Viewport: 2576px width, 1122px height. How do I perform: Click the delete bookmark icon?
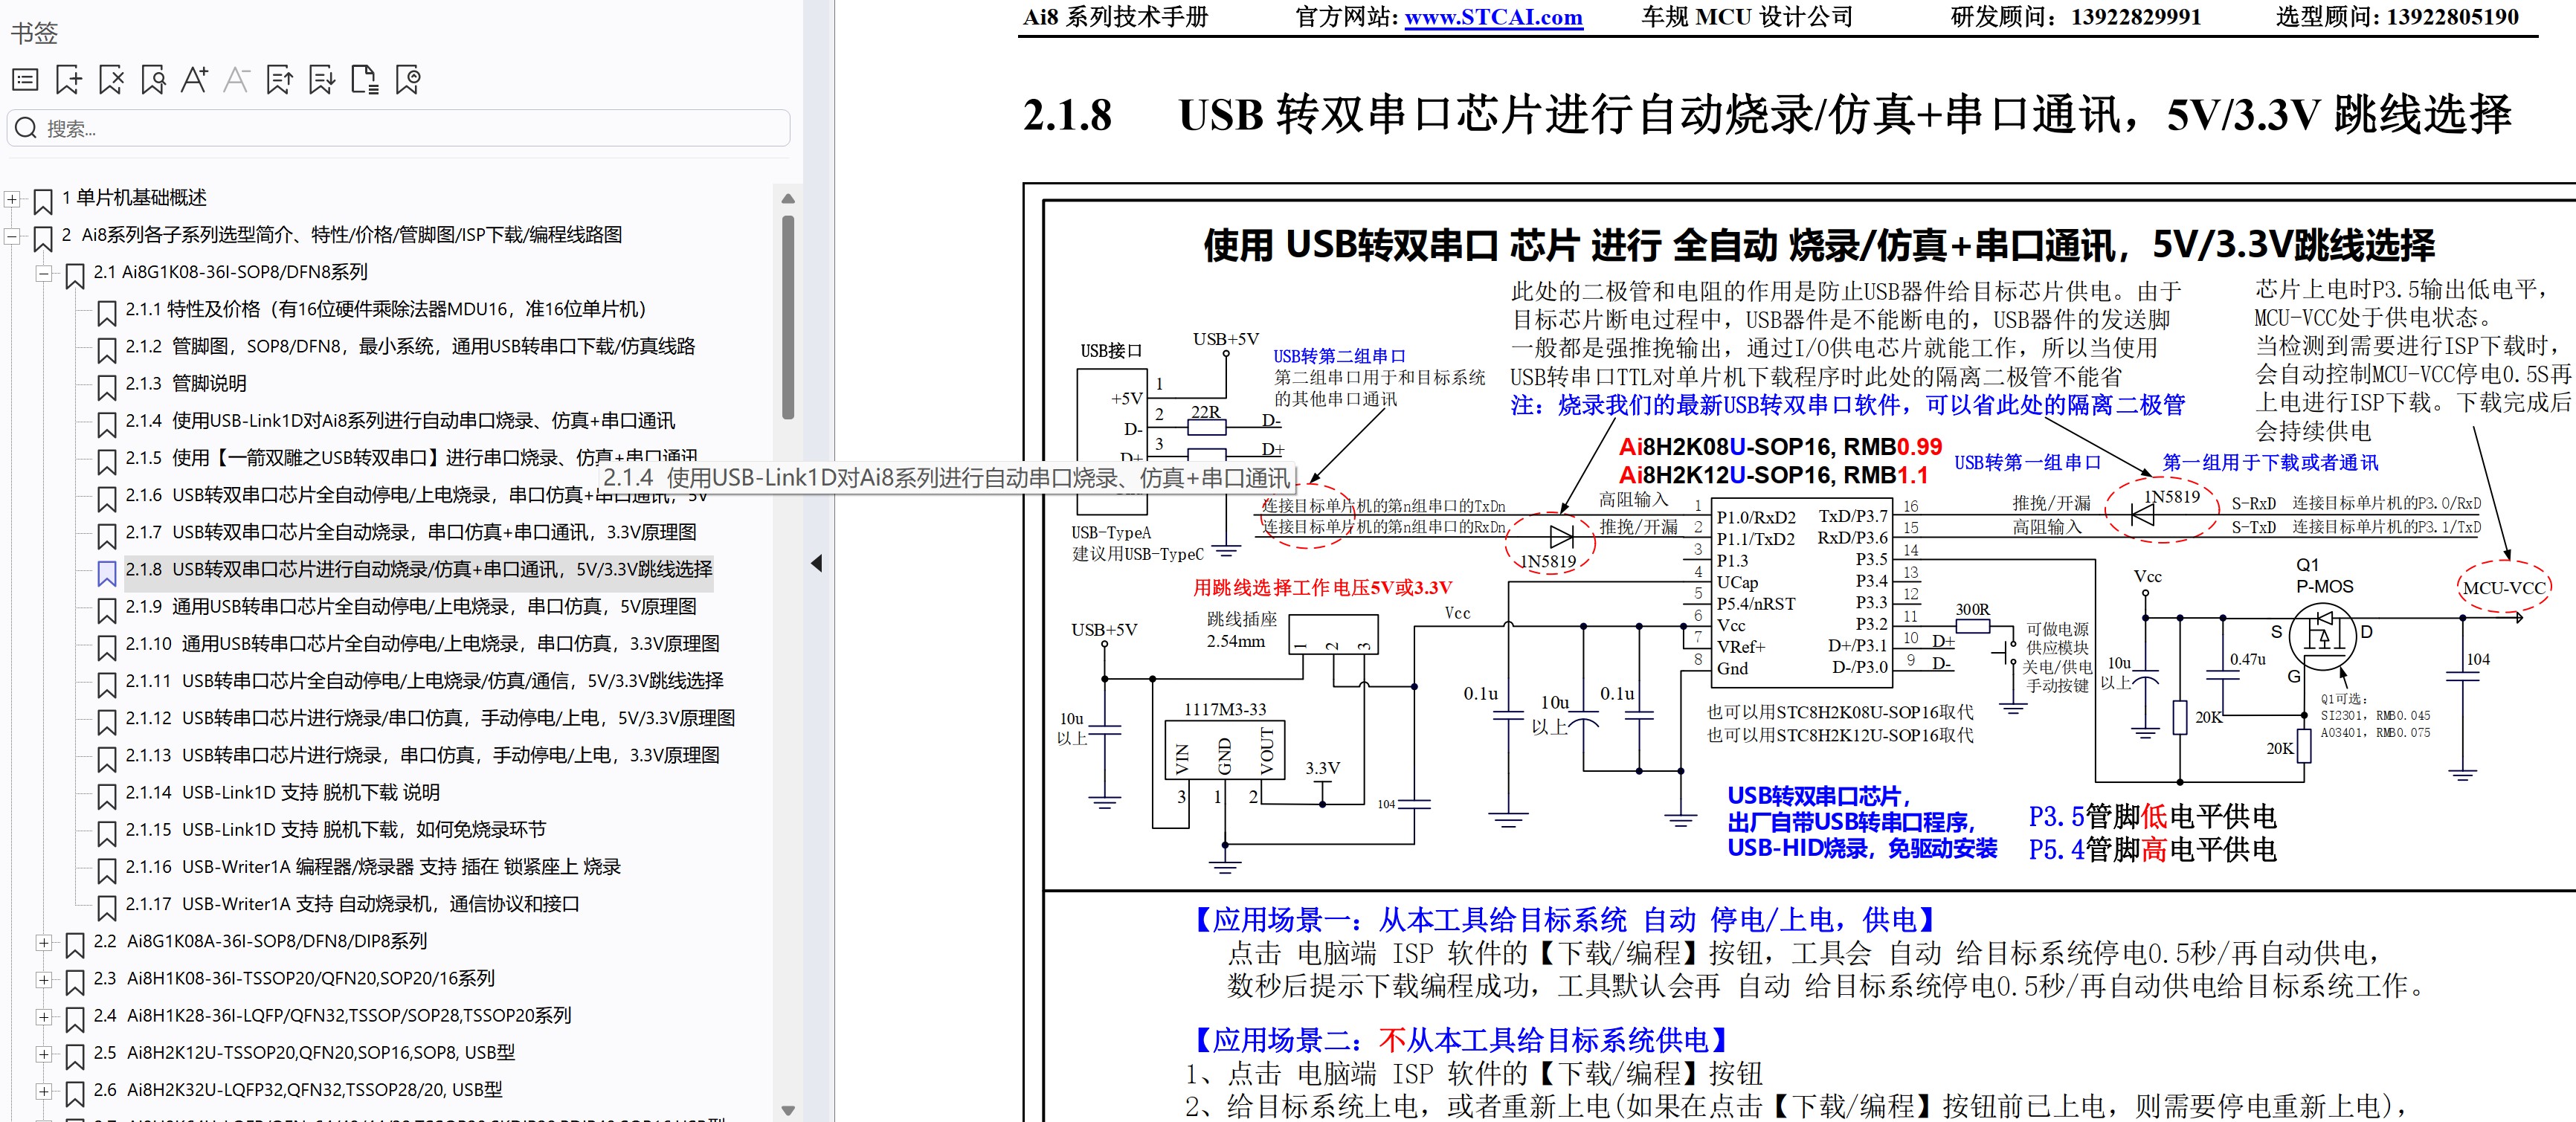[111, 80]
